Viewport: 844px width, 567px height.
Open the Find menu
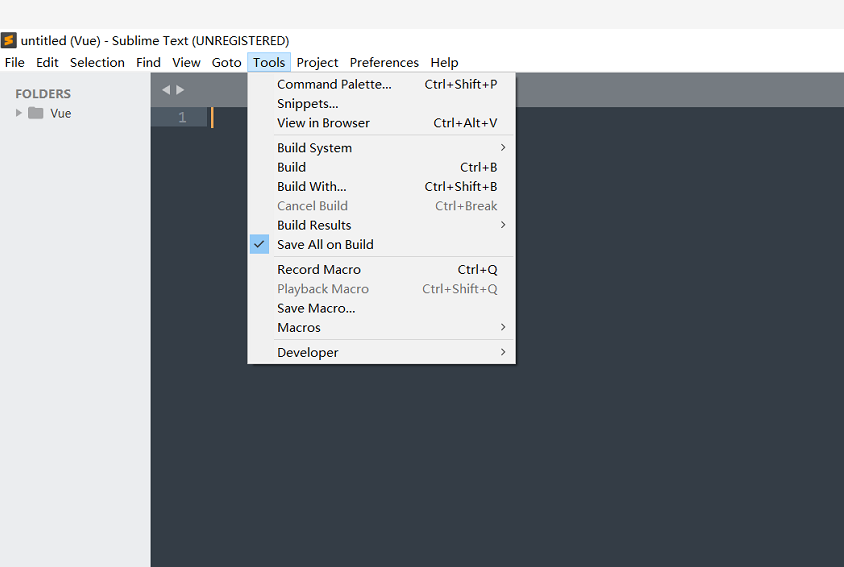[x=149, y=62]
